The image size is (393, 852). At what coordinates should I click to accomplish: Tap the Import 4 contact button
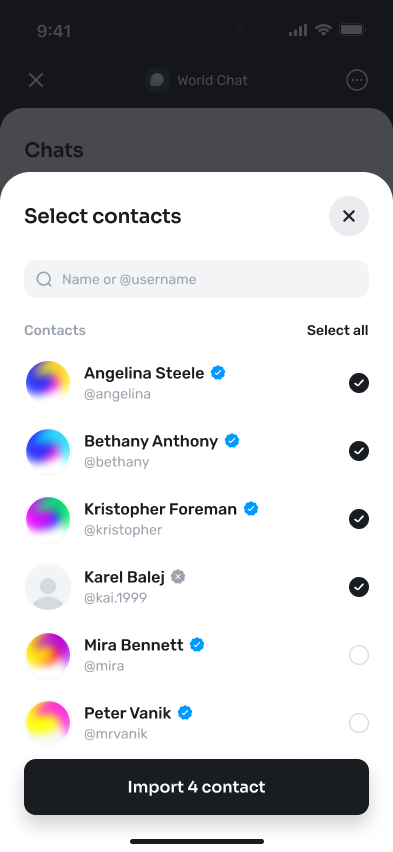196,787
